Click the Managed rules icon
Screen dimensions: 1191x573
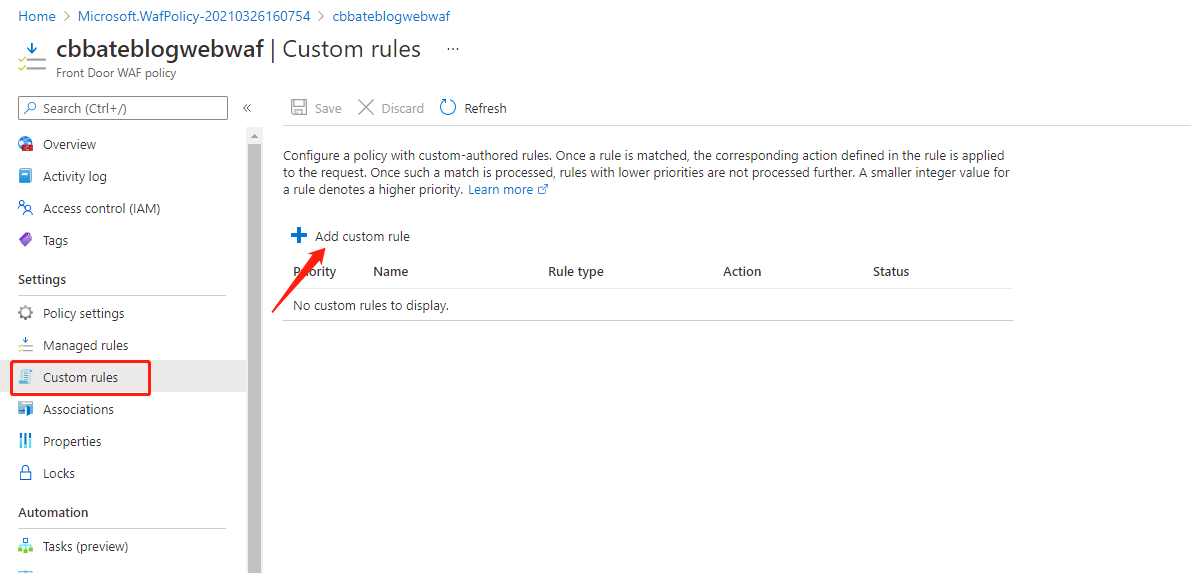point(26,345)
